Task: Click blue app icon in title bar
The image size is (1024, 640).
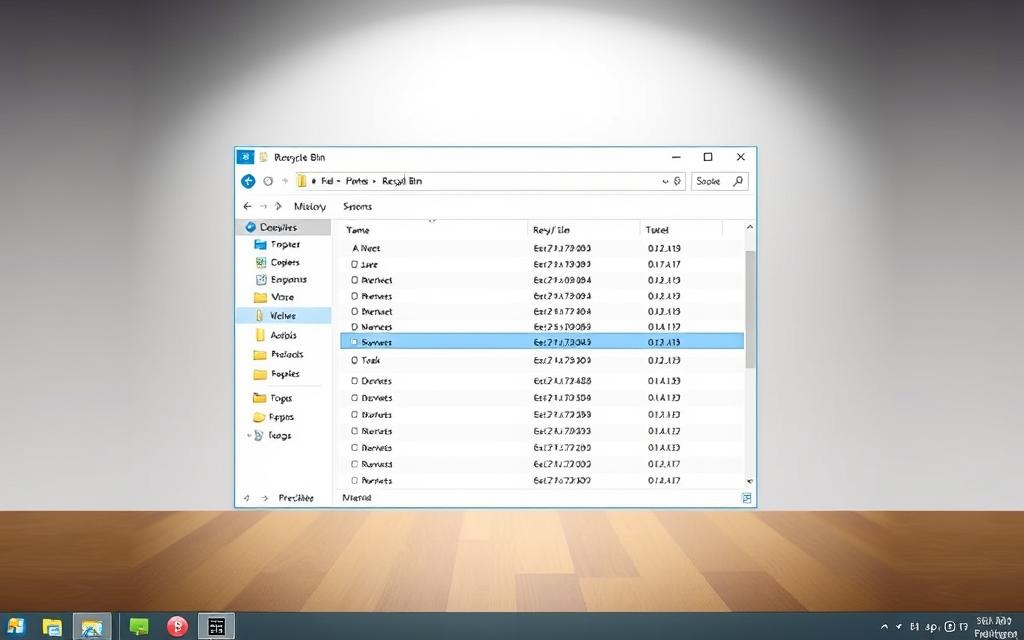Action: point(245,157)
